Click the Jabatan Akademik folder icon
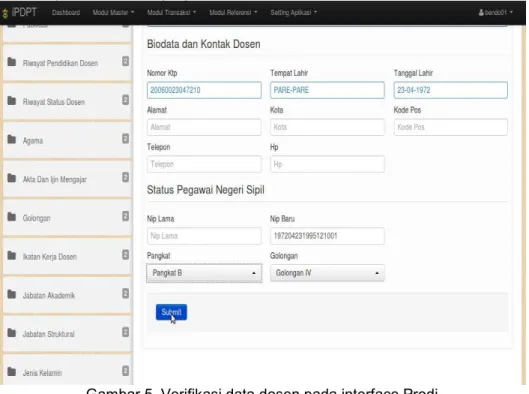Viewport: 529px width, 394px height. click(x=12, y=294)
